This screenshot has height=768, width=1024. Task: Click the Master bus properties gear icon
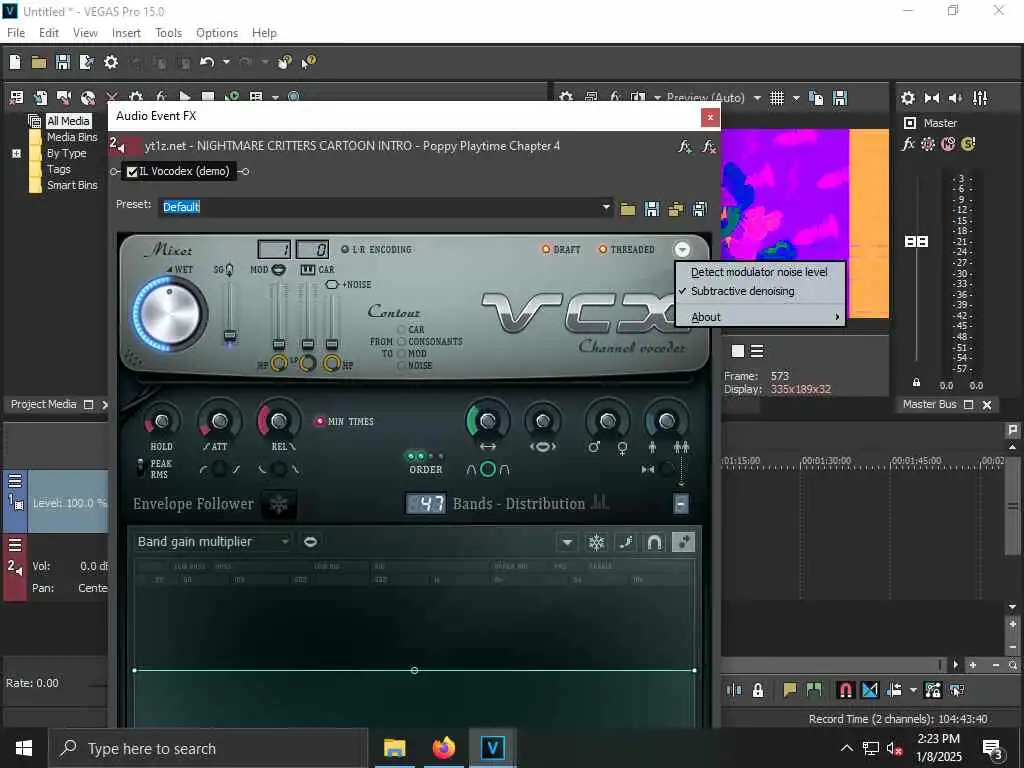908,98
